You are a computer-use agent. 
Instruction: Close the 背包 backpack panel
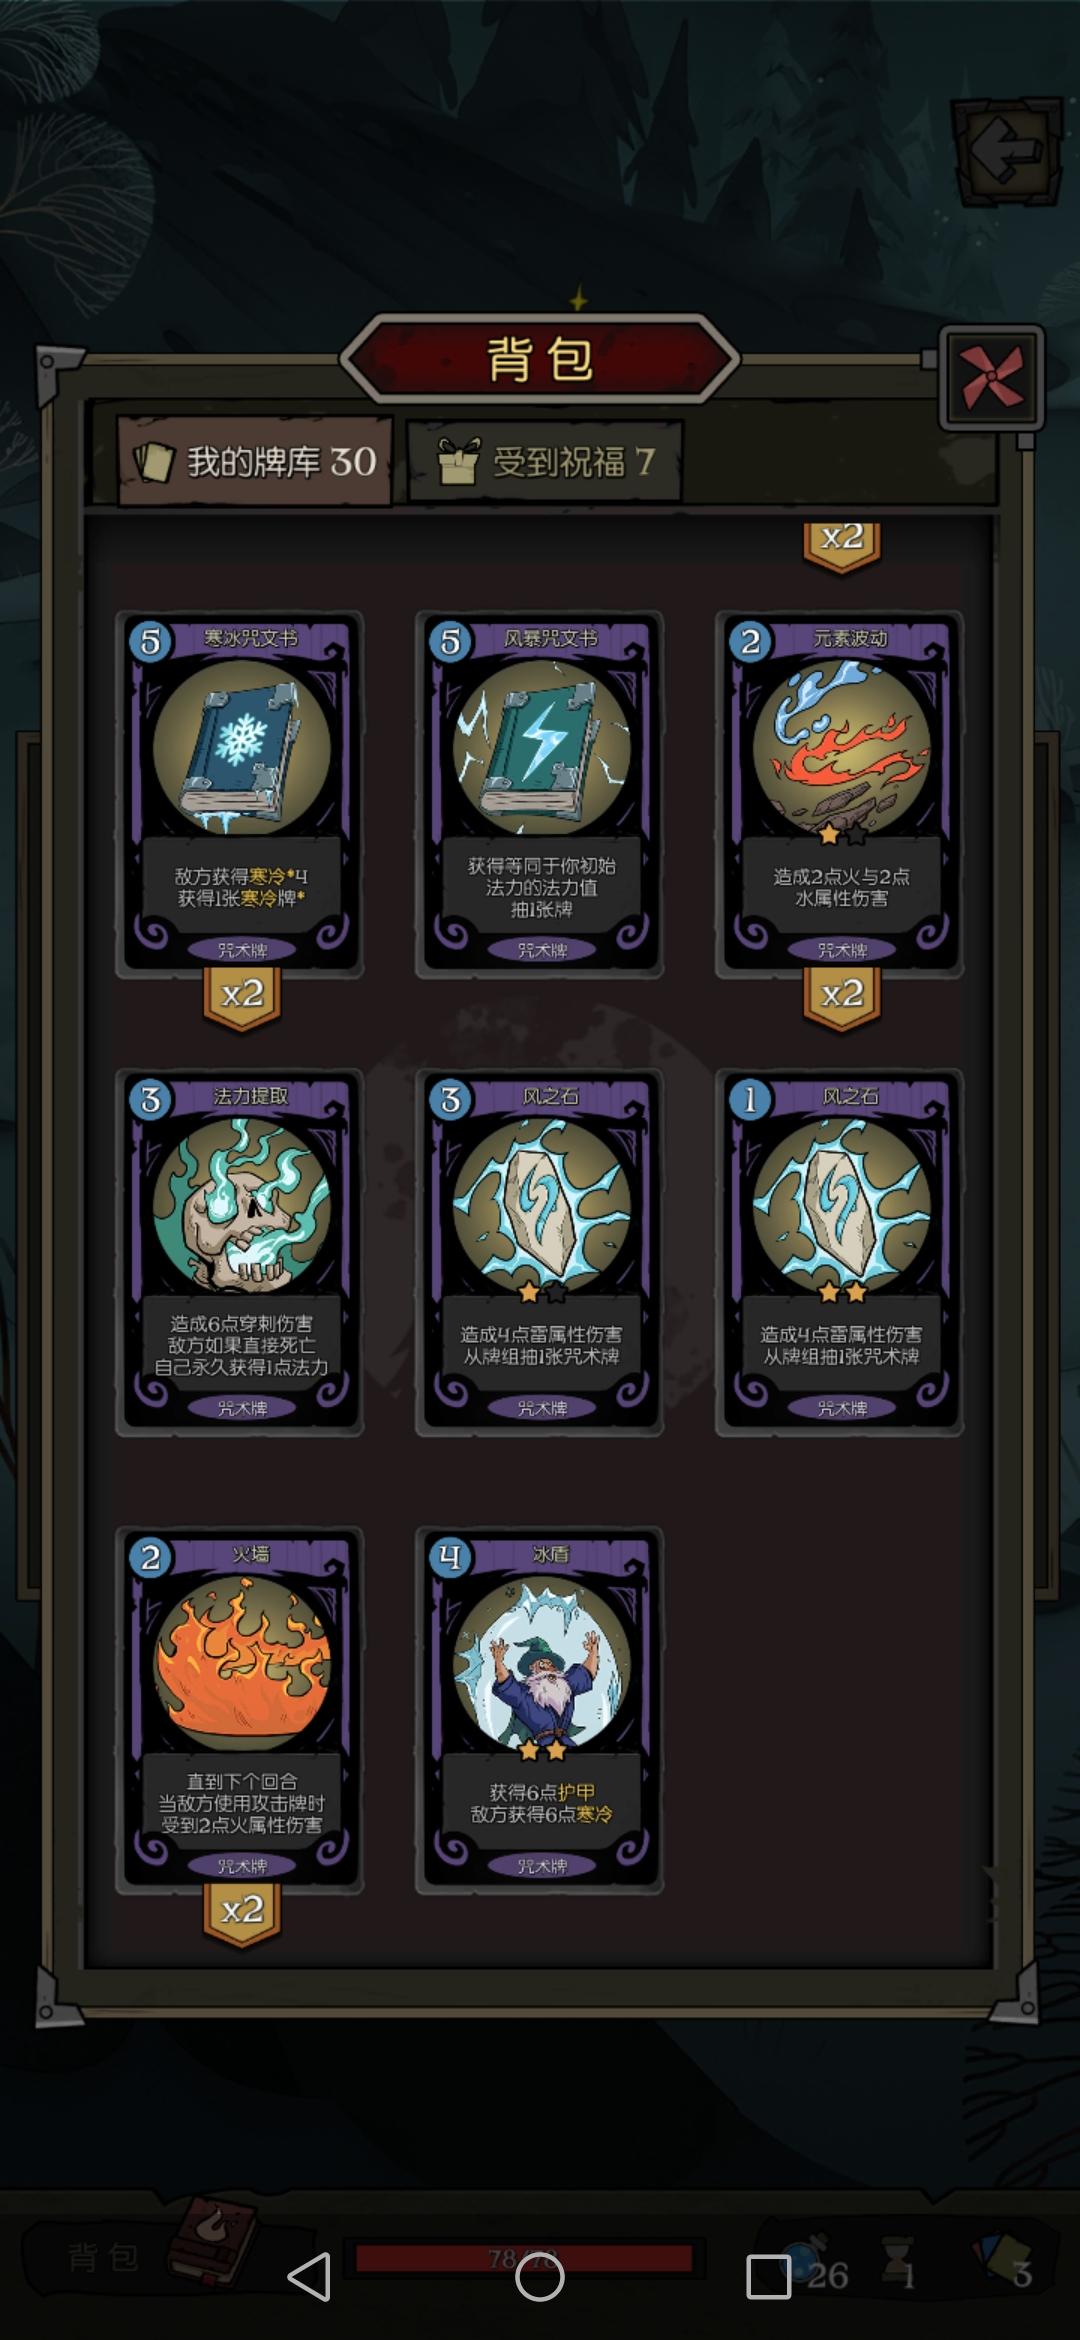pos(992,377)
